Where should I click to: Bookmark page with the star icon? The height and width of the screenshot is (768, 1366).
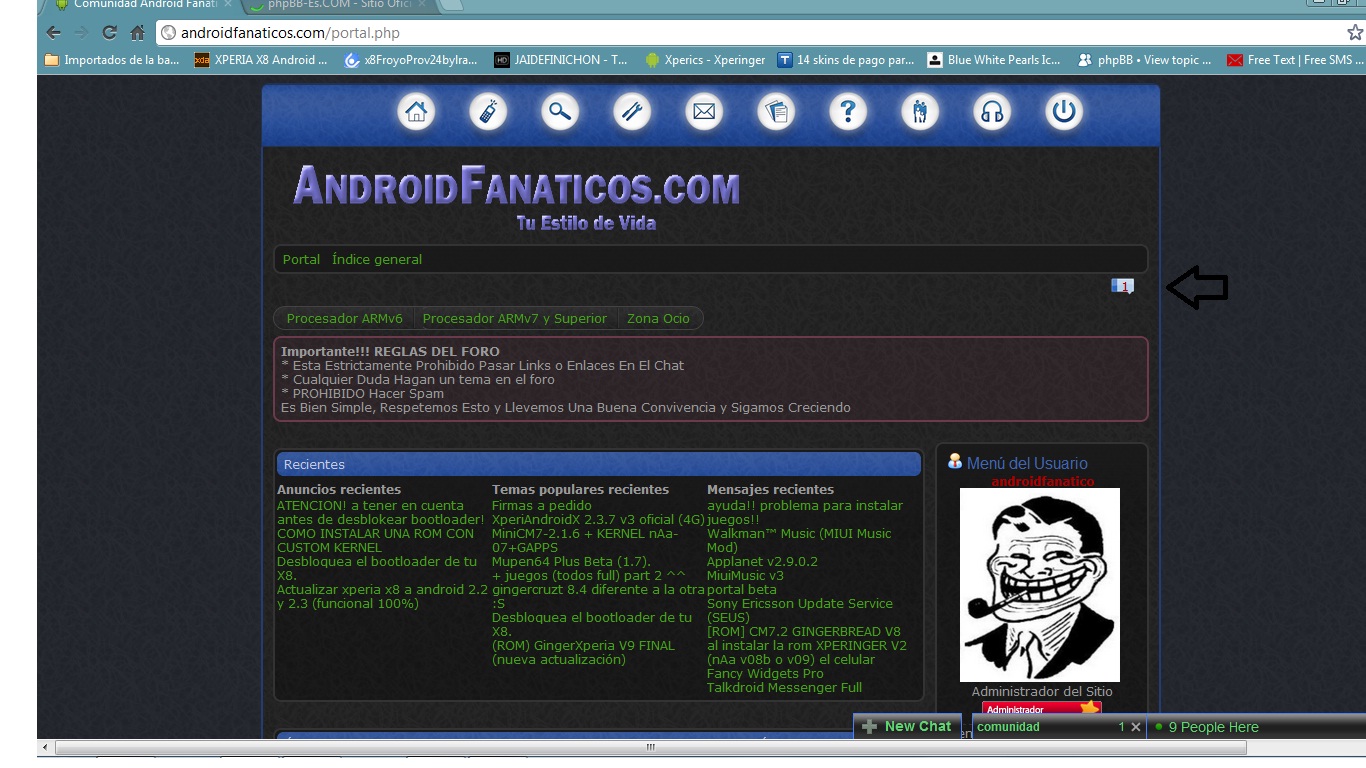click(1354, 33)
